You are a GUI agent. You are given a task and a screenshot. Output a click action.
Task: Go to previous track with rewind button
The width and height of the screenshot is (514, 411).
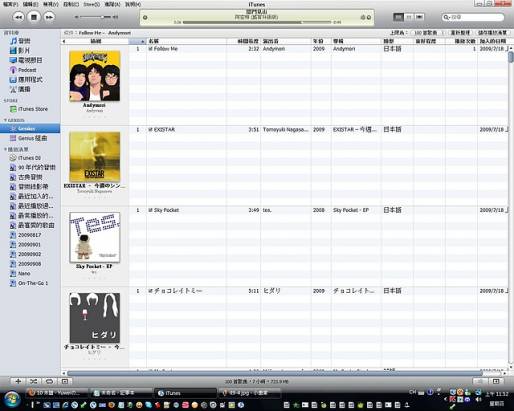pos(18,17)
